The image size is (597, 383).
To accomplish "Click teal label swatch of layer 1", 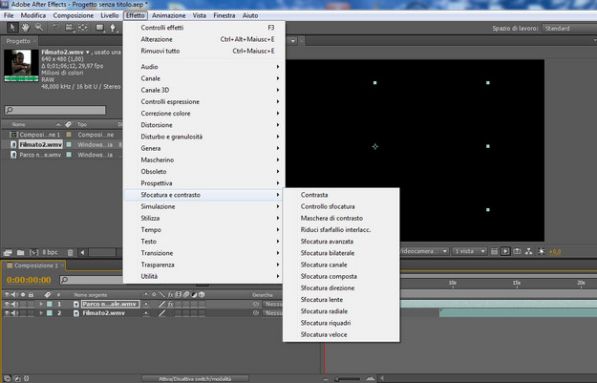I will [49, 304].
